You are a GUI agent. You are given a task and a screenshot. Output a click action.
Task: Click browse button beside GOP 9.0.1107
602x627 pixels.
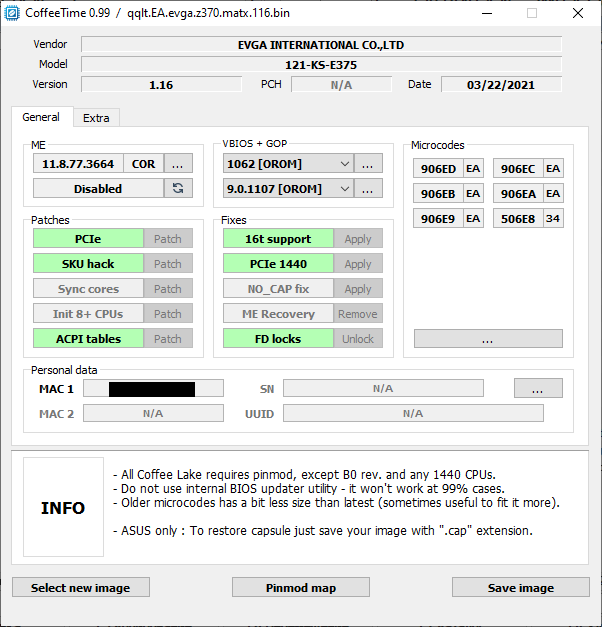click(x=368, y=188)
